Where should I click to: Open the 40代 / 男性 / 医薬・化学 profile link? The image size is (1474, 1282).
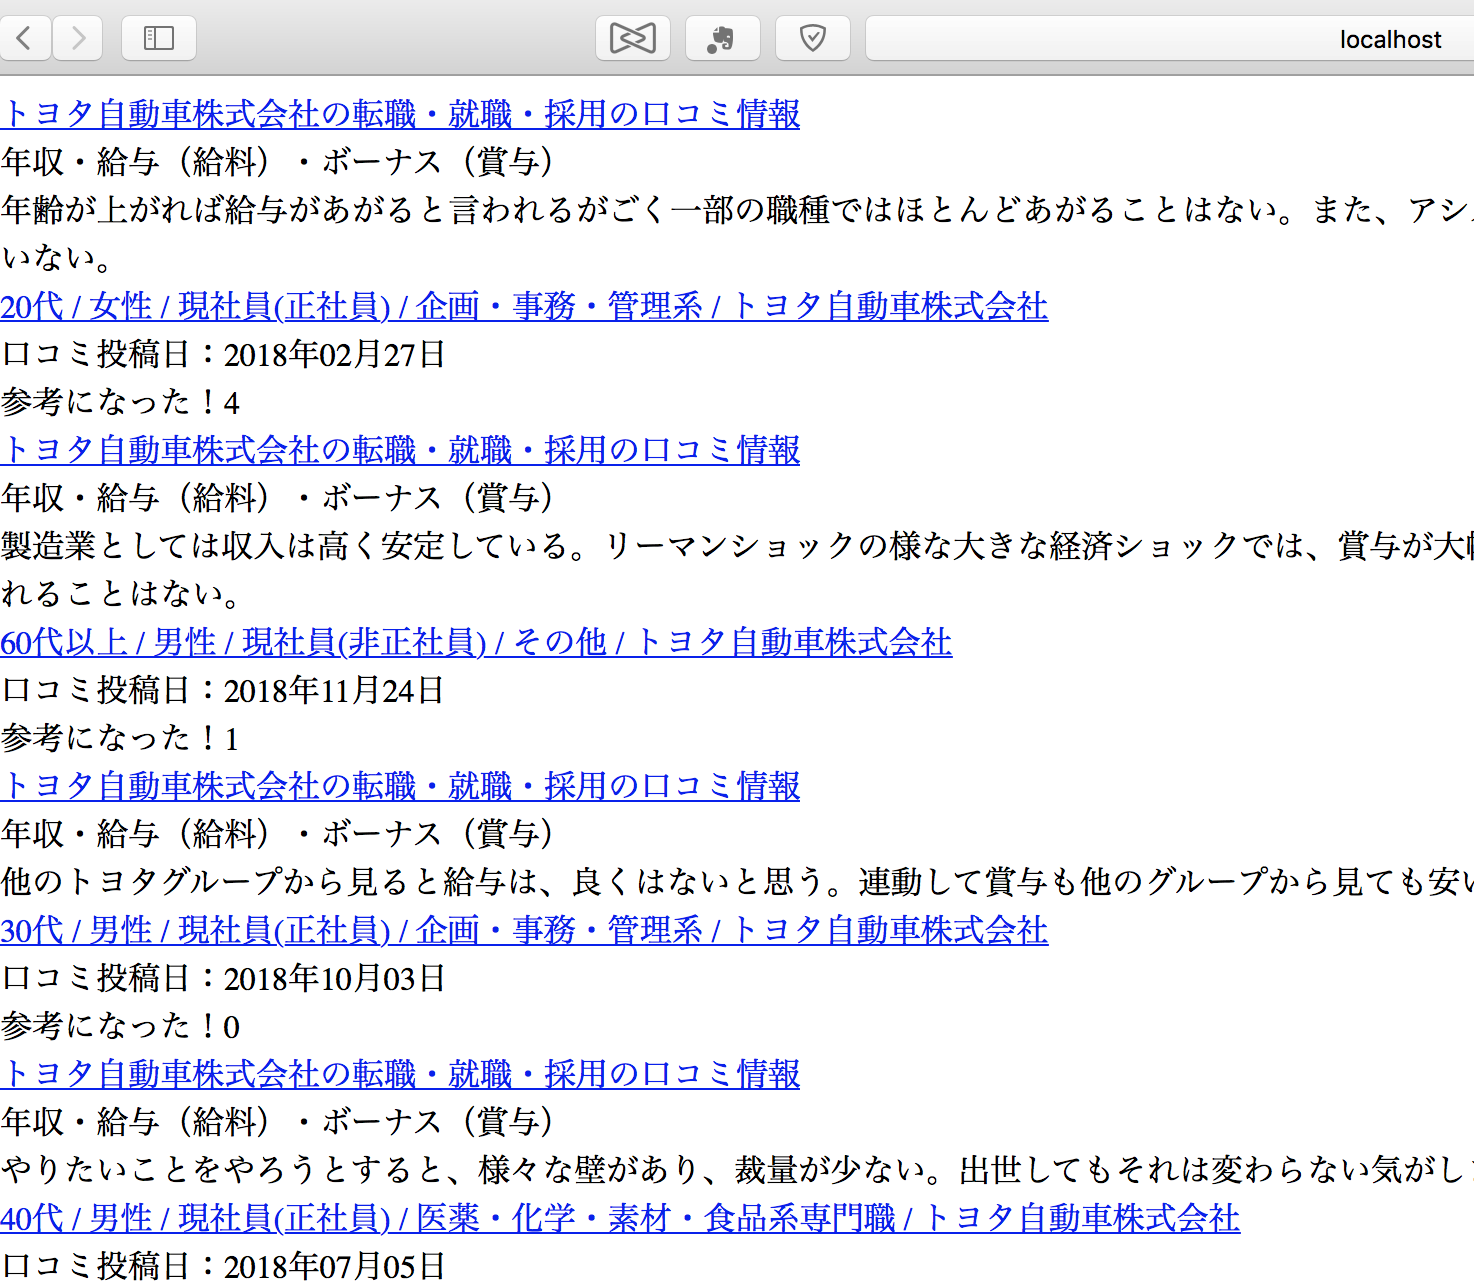(620, 1218)
